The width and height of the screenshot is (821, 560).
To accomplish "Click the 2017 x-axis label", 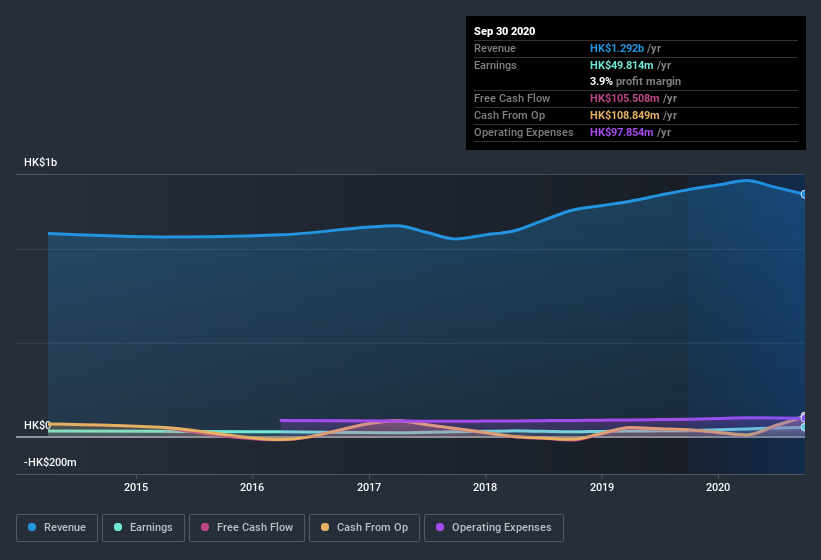I will (369, 487).
